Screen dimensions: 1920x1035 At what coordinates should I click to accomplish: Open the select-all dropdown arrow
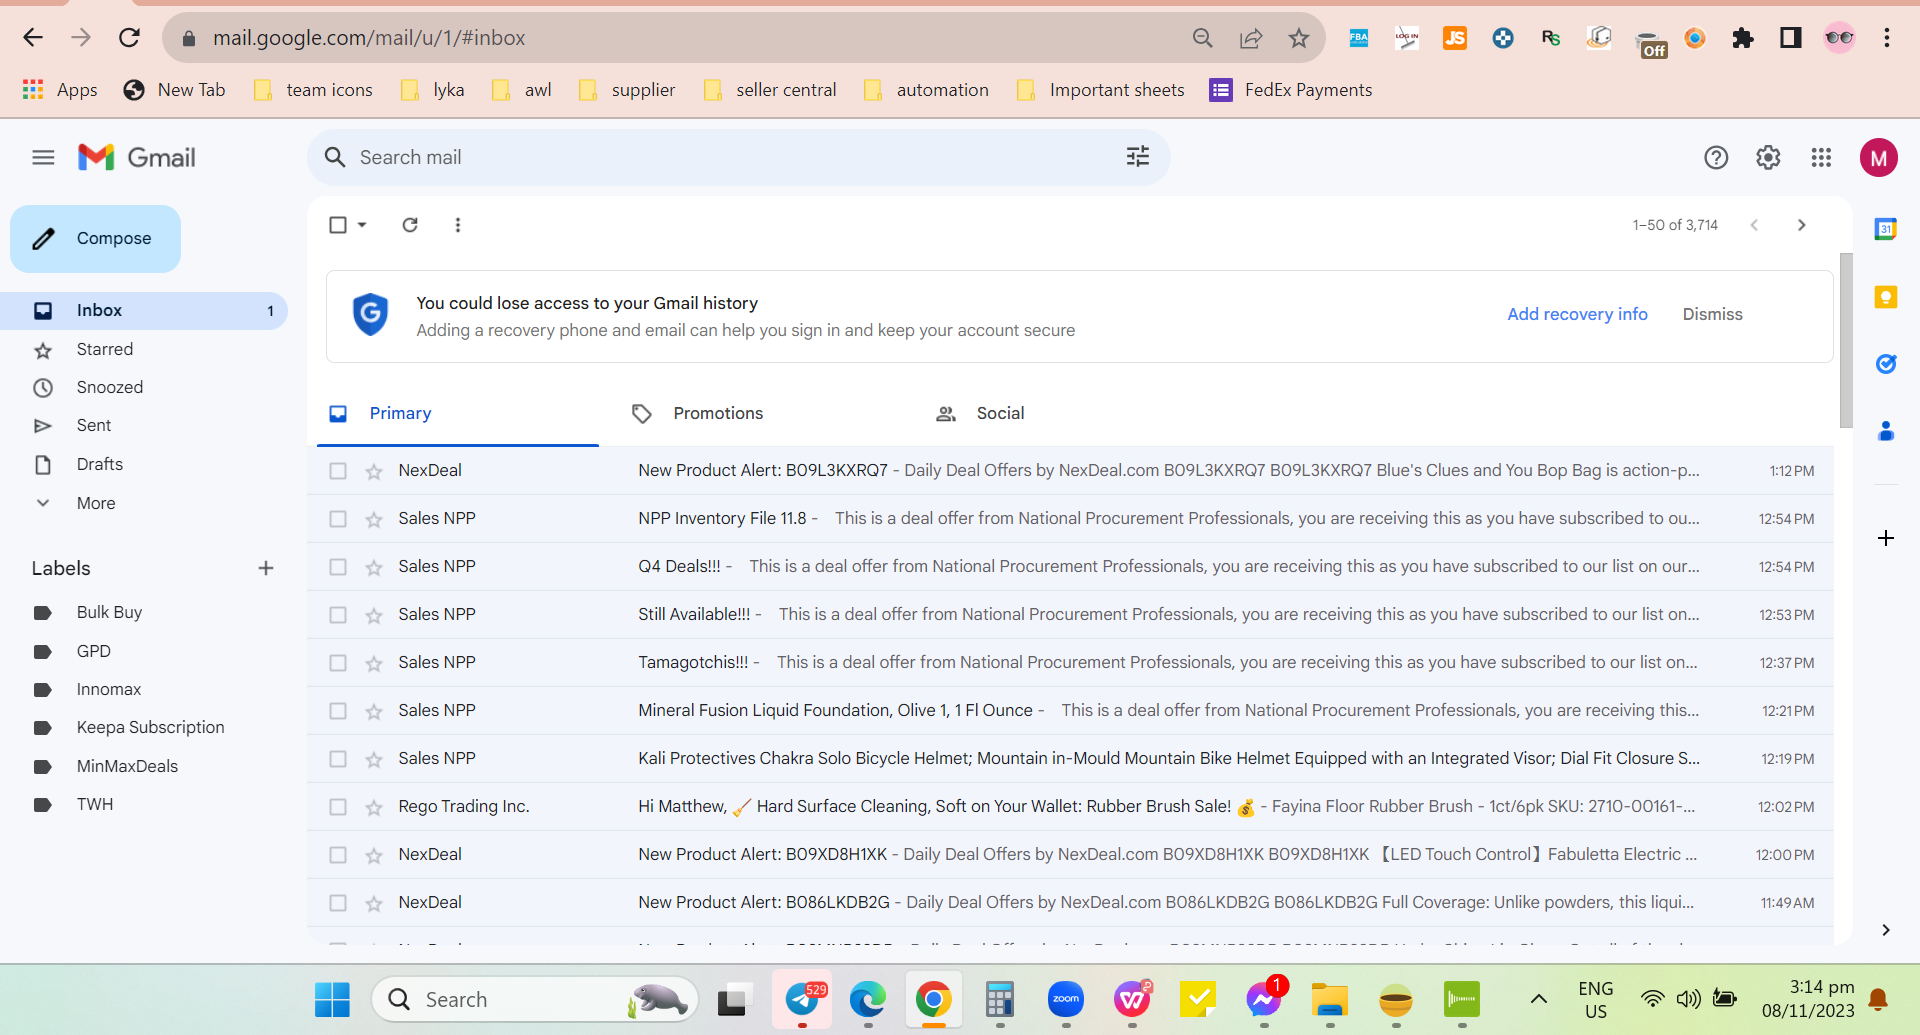362,225
